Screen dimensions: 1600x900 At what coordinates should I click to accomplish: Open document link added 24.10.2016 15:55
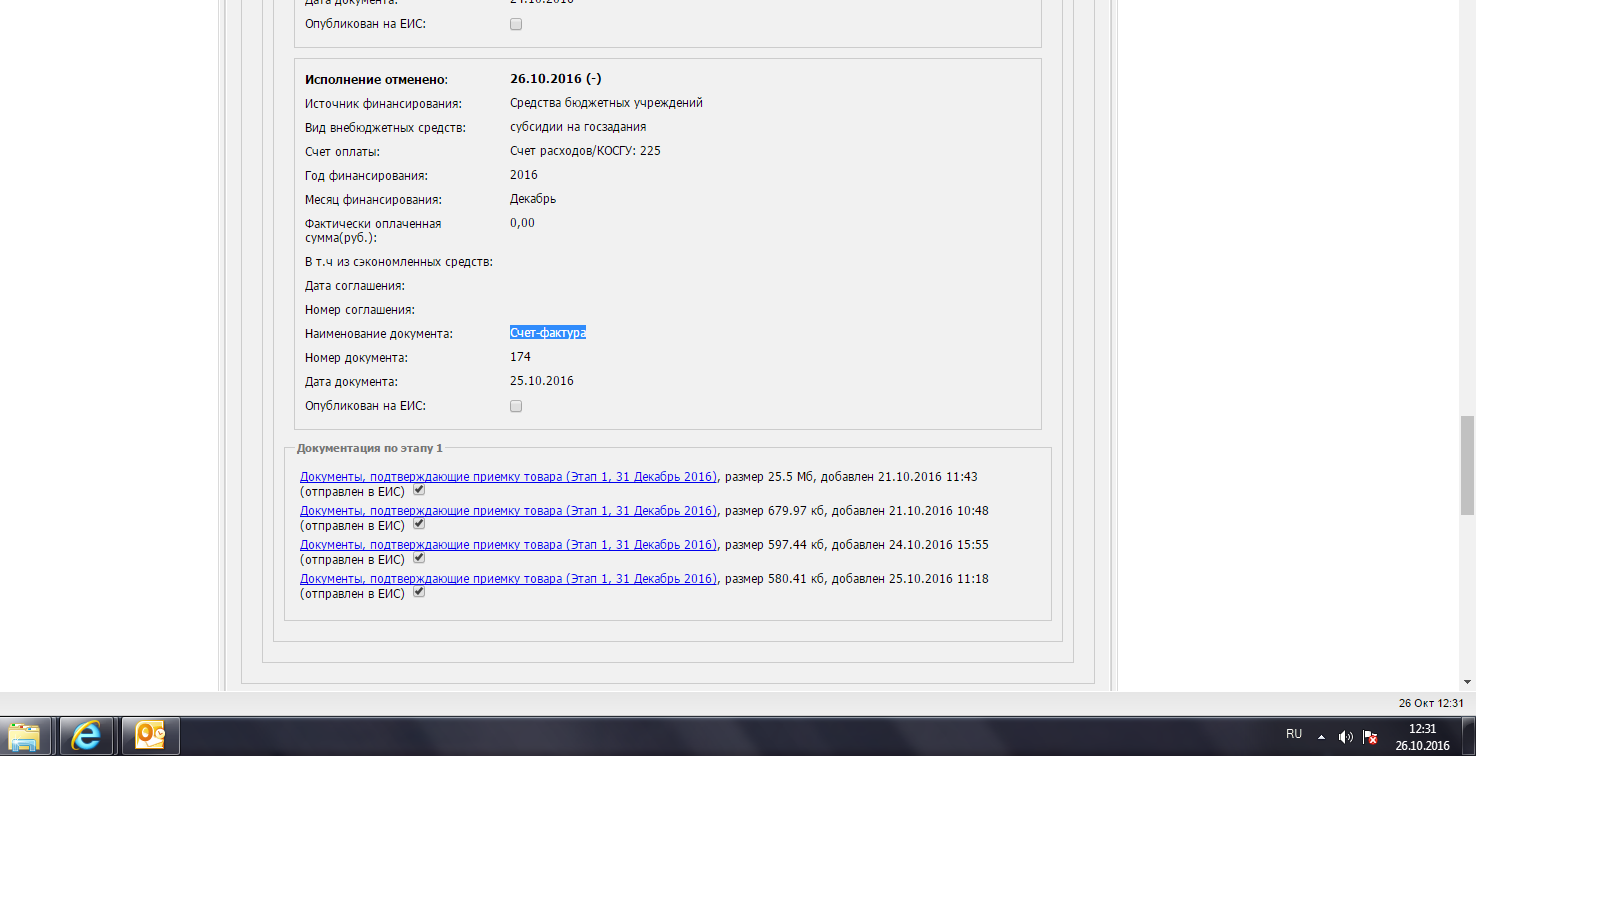508,545
